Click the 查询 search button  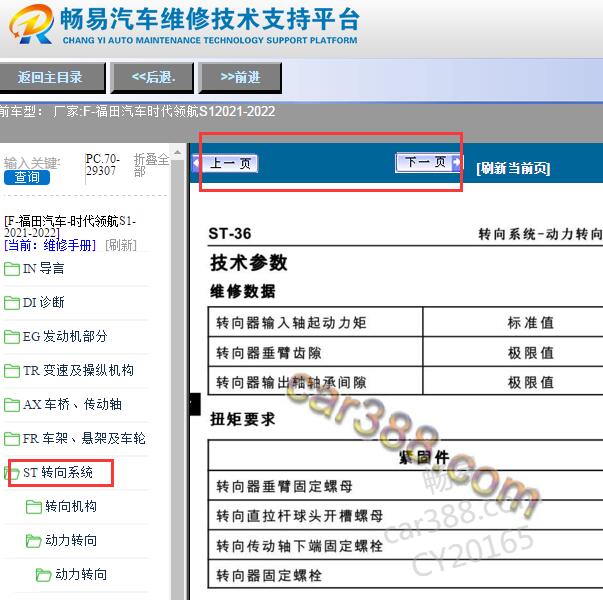[27, 177]
